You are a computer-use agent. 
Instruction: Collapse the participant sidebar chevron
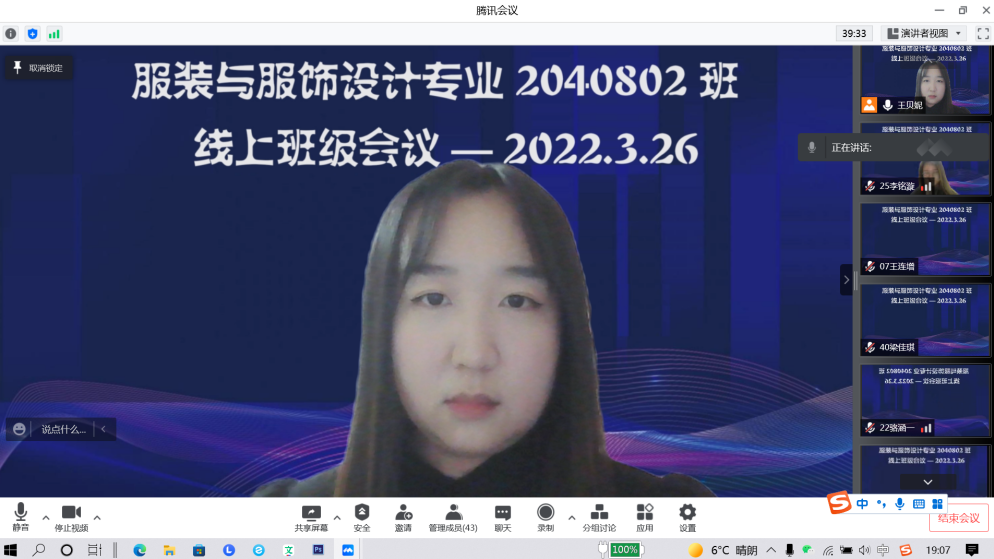846,280
